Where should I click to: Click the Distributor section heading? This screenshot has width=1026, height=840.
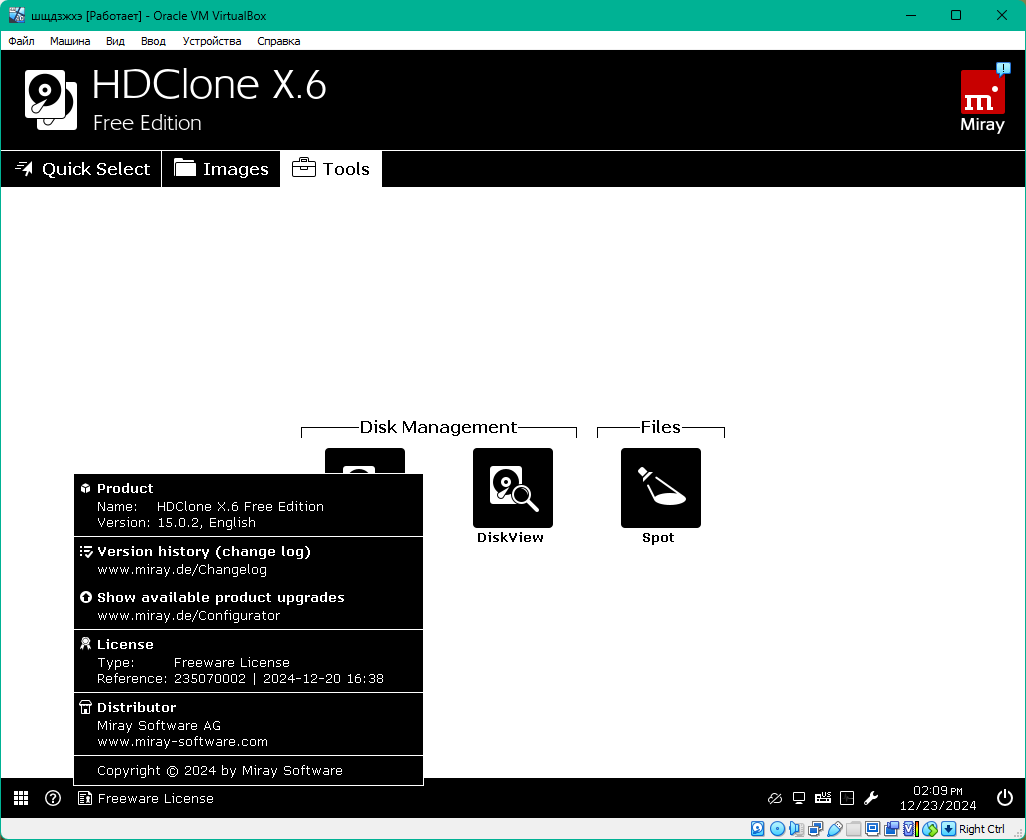click(136, 707)
